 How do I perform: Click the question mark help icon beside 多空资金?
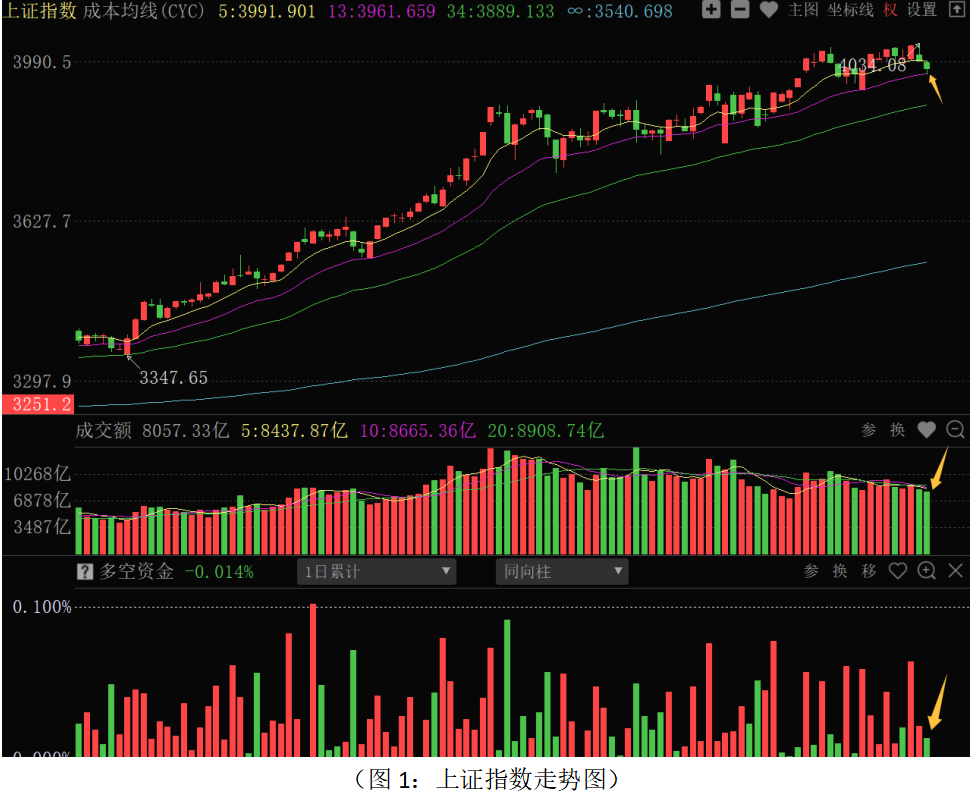pos(85,572)
